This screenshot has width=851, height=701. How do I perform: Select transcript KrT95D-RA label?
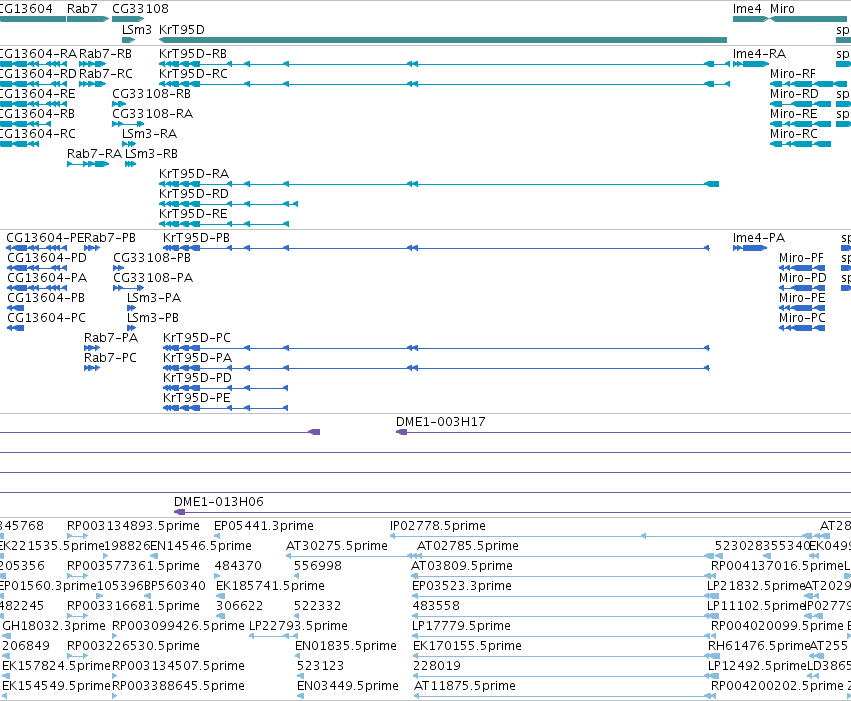click(194, 174)
